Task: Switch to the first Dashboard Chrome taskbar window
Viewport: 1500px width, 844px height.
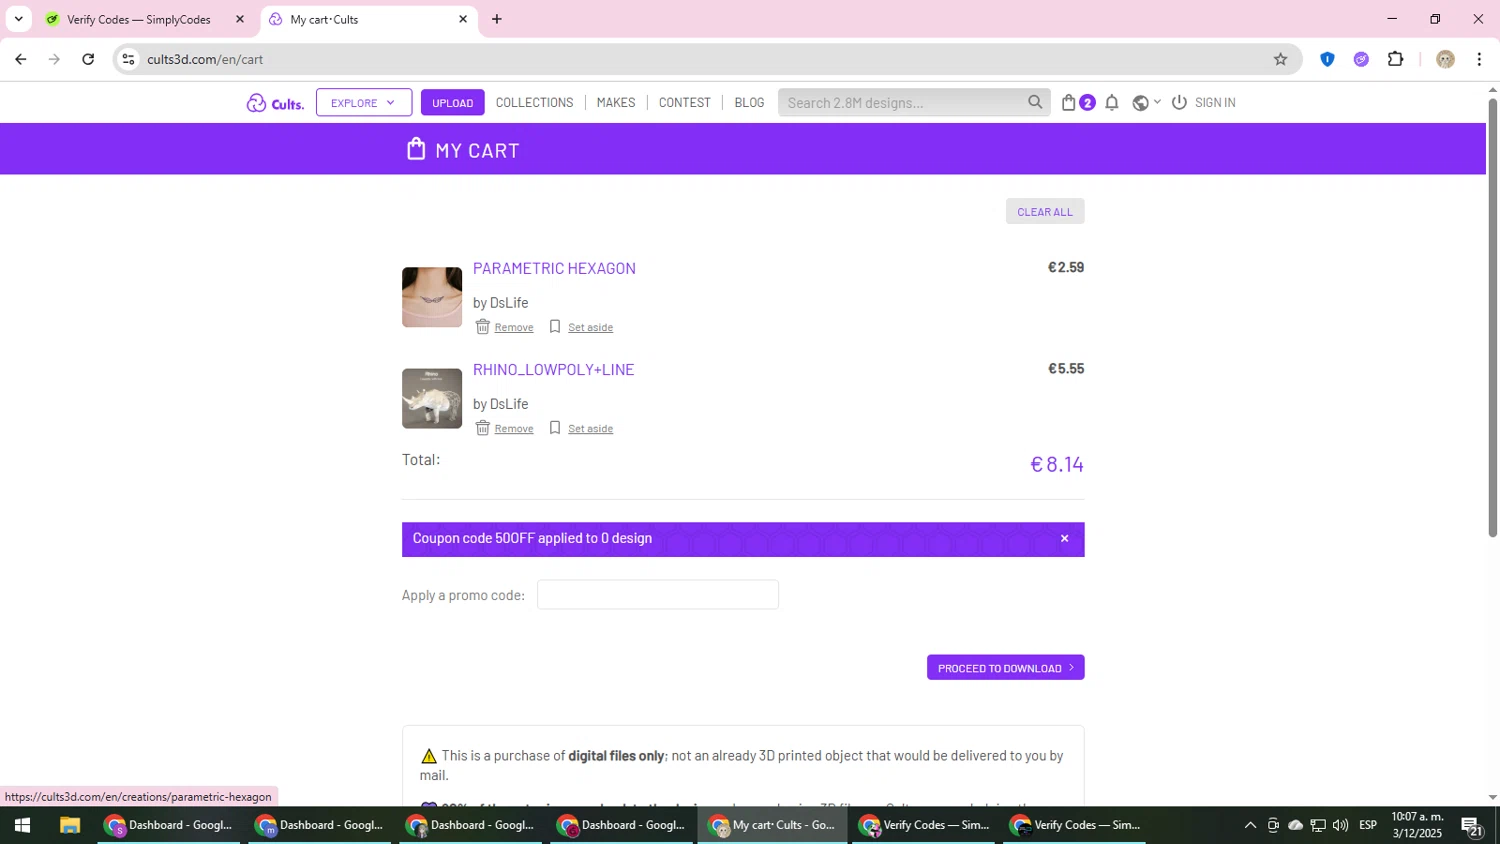Action: 169,825
